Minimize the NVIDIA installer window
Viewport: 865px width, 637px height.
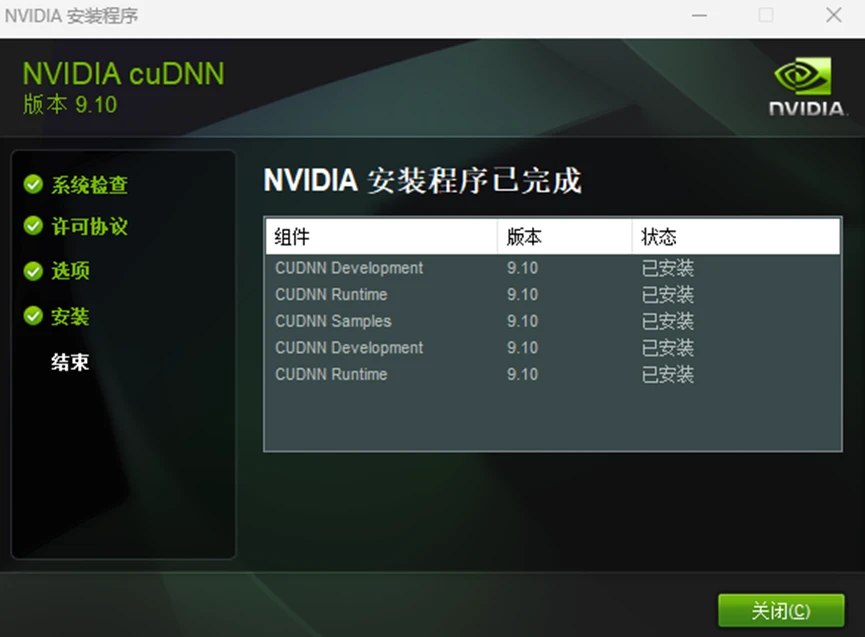(x=700, y=15)
